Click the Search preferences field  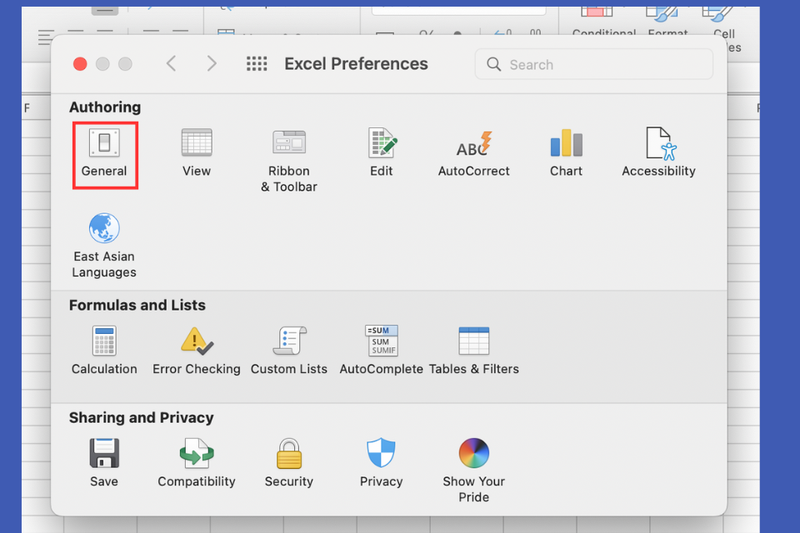coord(594,64)
